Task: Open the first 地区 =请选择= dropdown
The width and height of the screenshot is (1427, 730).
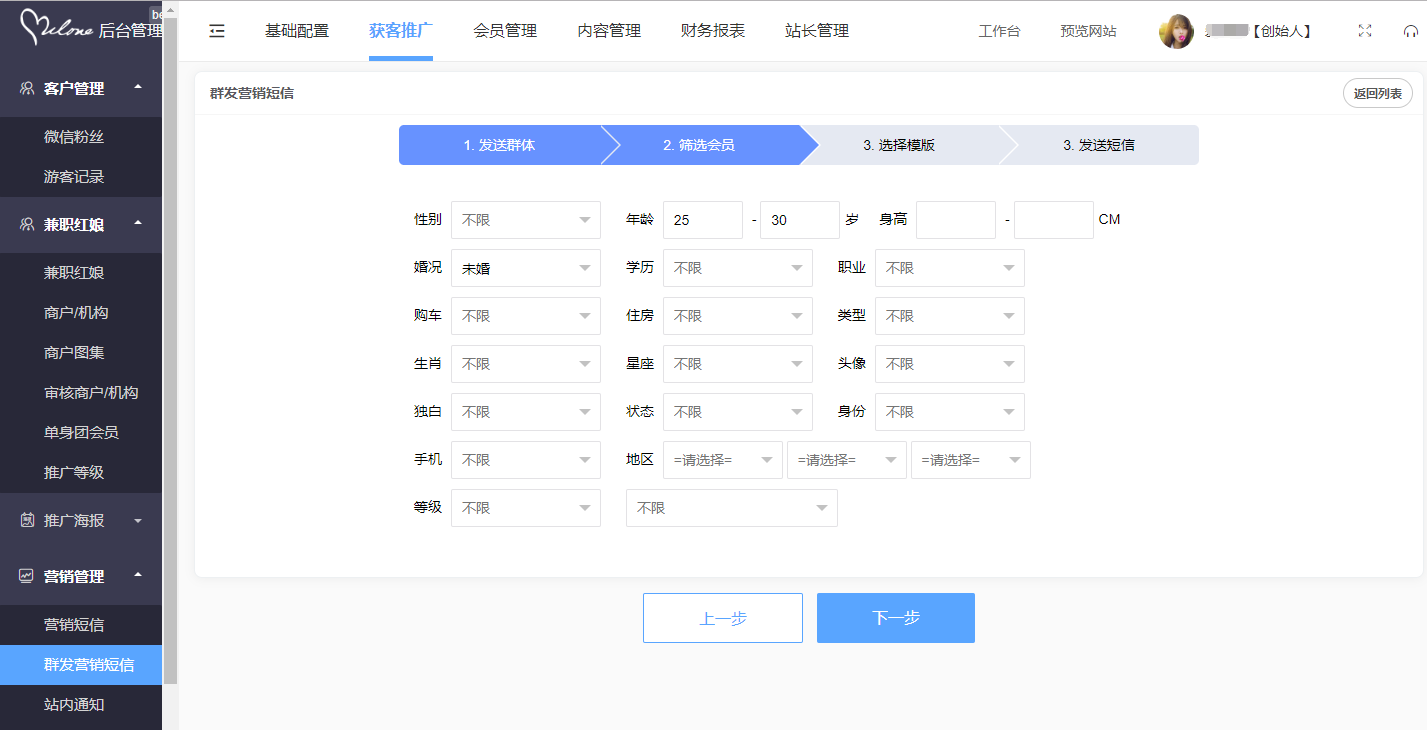Action: [x=723, y=460]
